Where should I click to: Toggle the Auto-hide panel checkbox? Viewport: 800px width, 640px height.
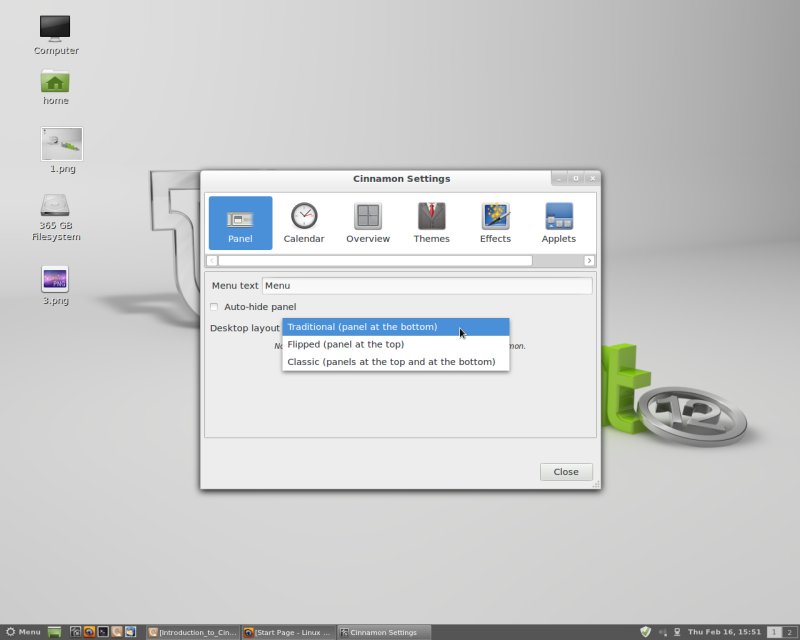pos(214,307)
